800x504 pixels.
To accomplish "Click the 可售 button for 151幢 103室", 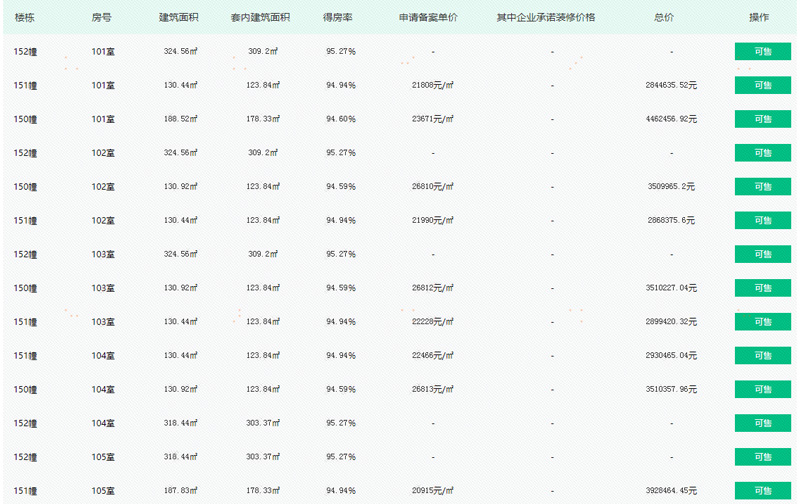I will coord(763,322).
